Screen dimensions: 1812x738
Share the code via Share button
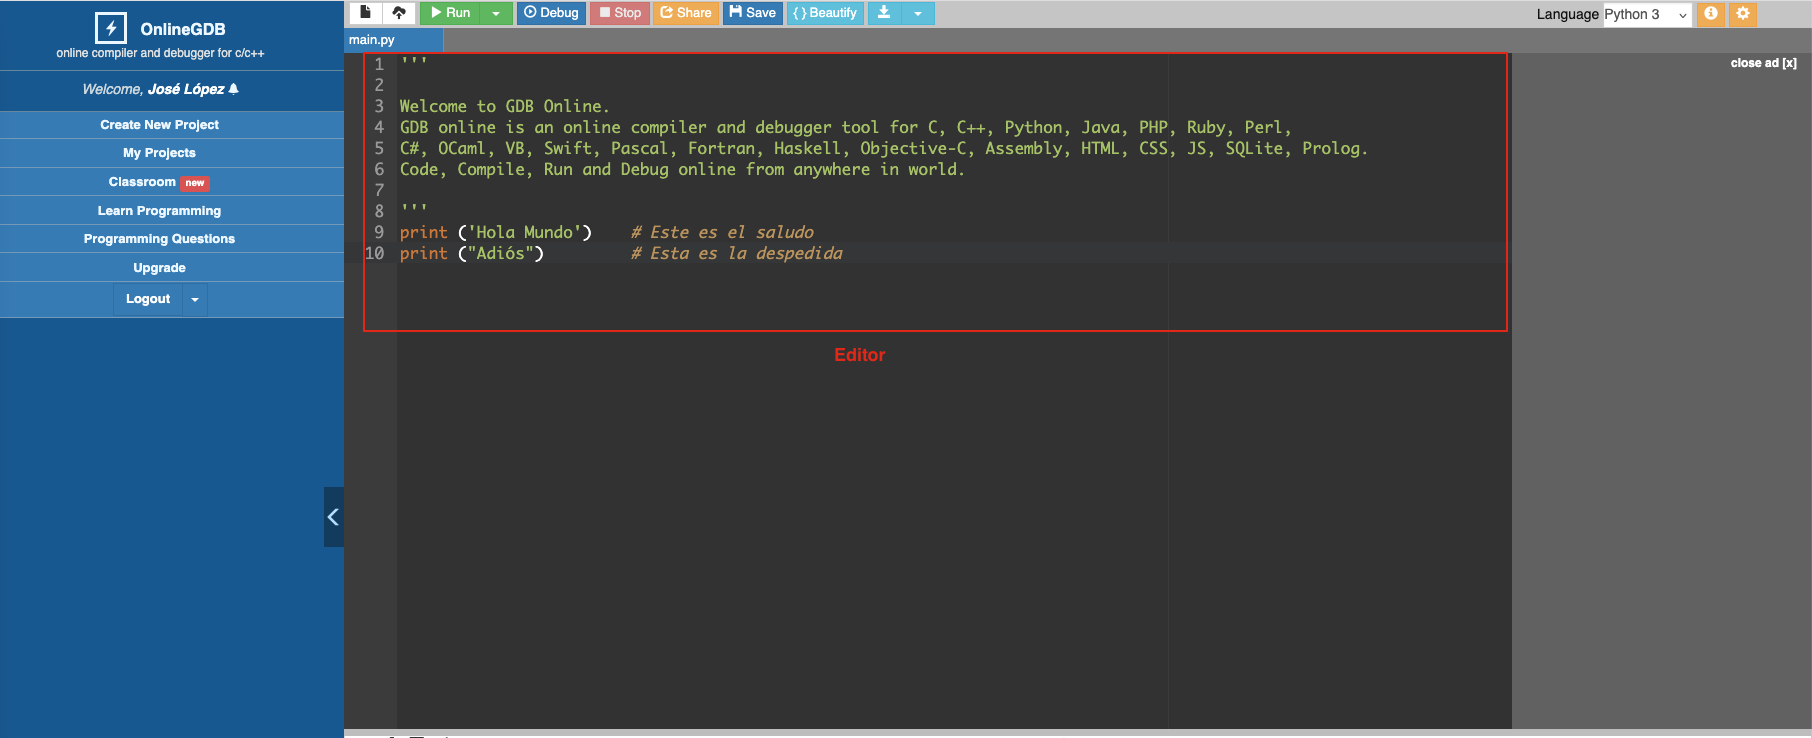tap(686, 13)
